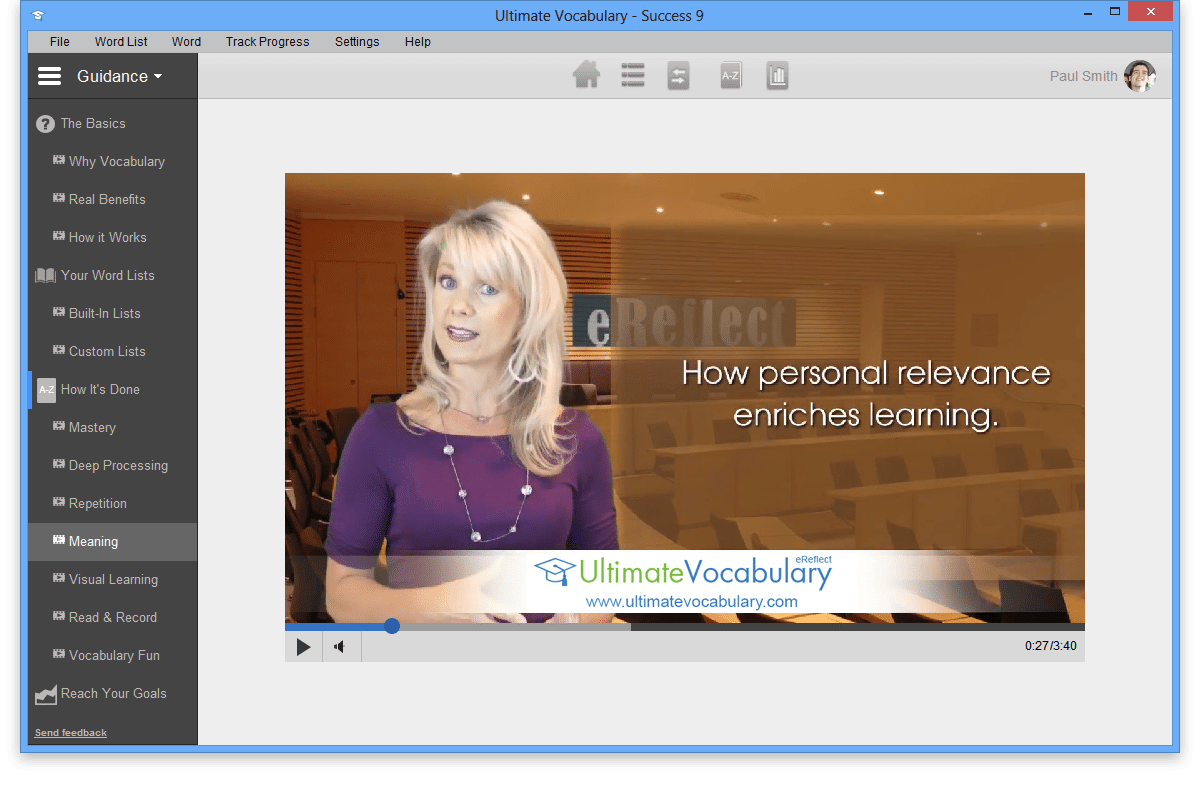Minimize the Ultimate Vocabulary window
1200x790 pixels.
1089,14
